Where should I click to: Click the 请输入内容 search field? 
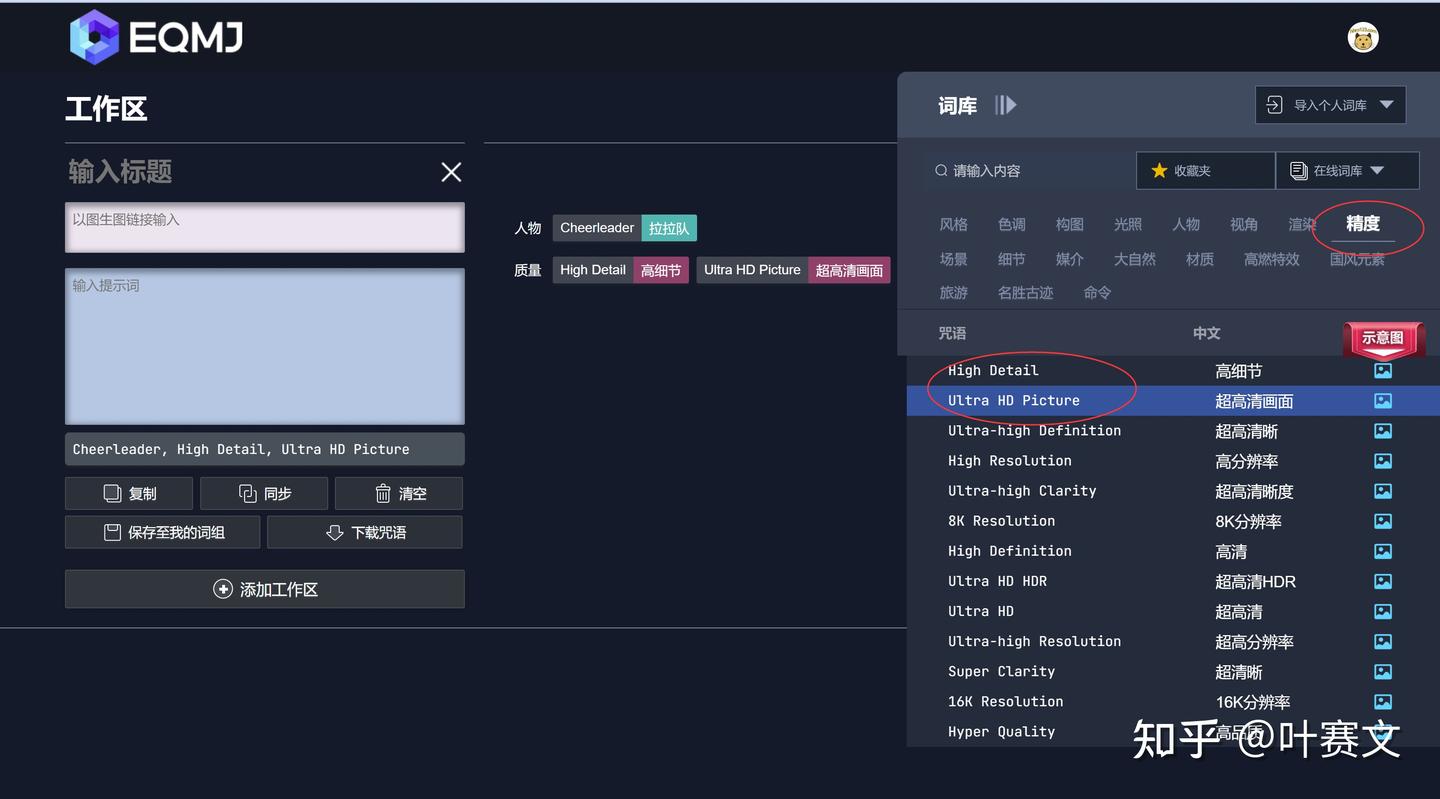coord(1028,171)
